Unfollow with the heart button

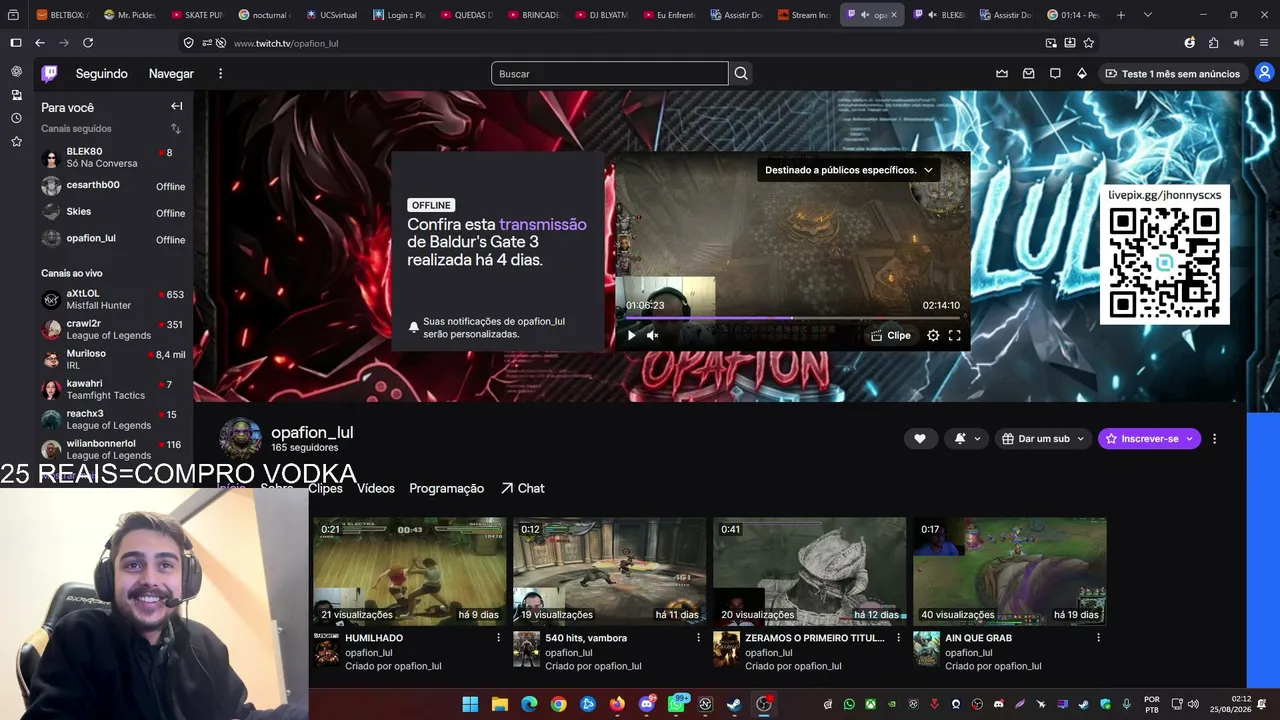[920, 439]
